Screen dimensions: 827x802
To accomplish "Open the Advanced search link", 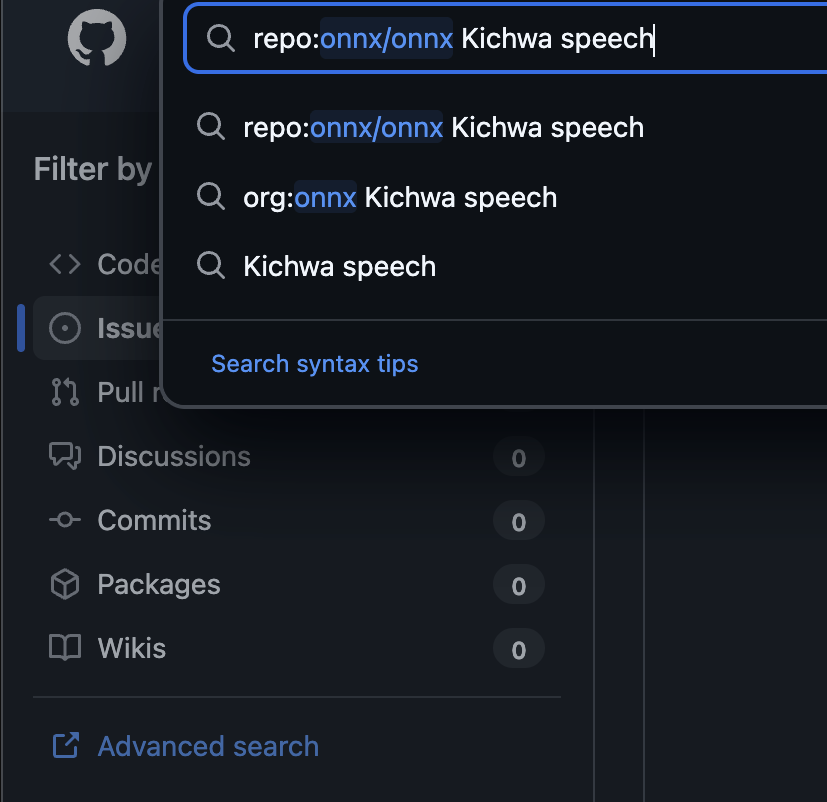I will 208,746.
